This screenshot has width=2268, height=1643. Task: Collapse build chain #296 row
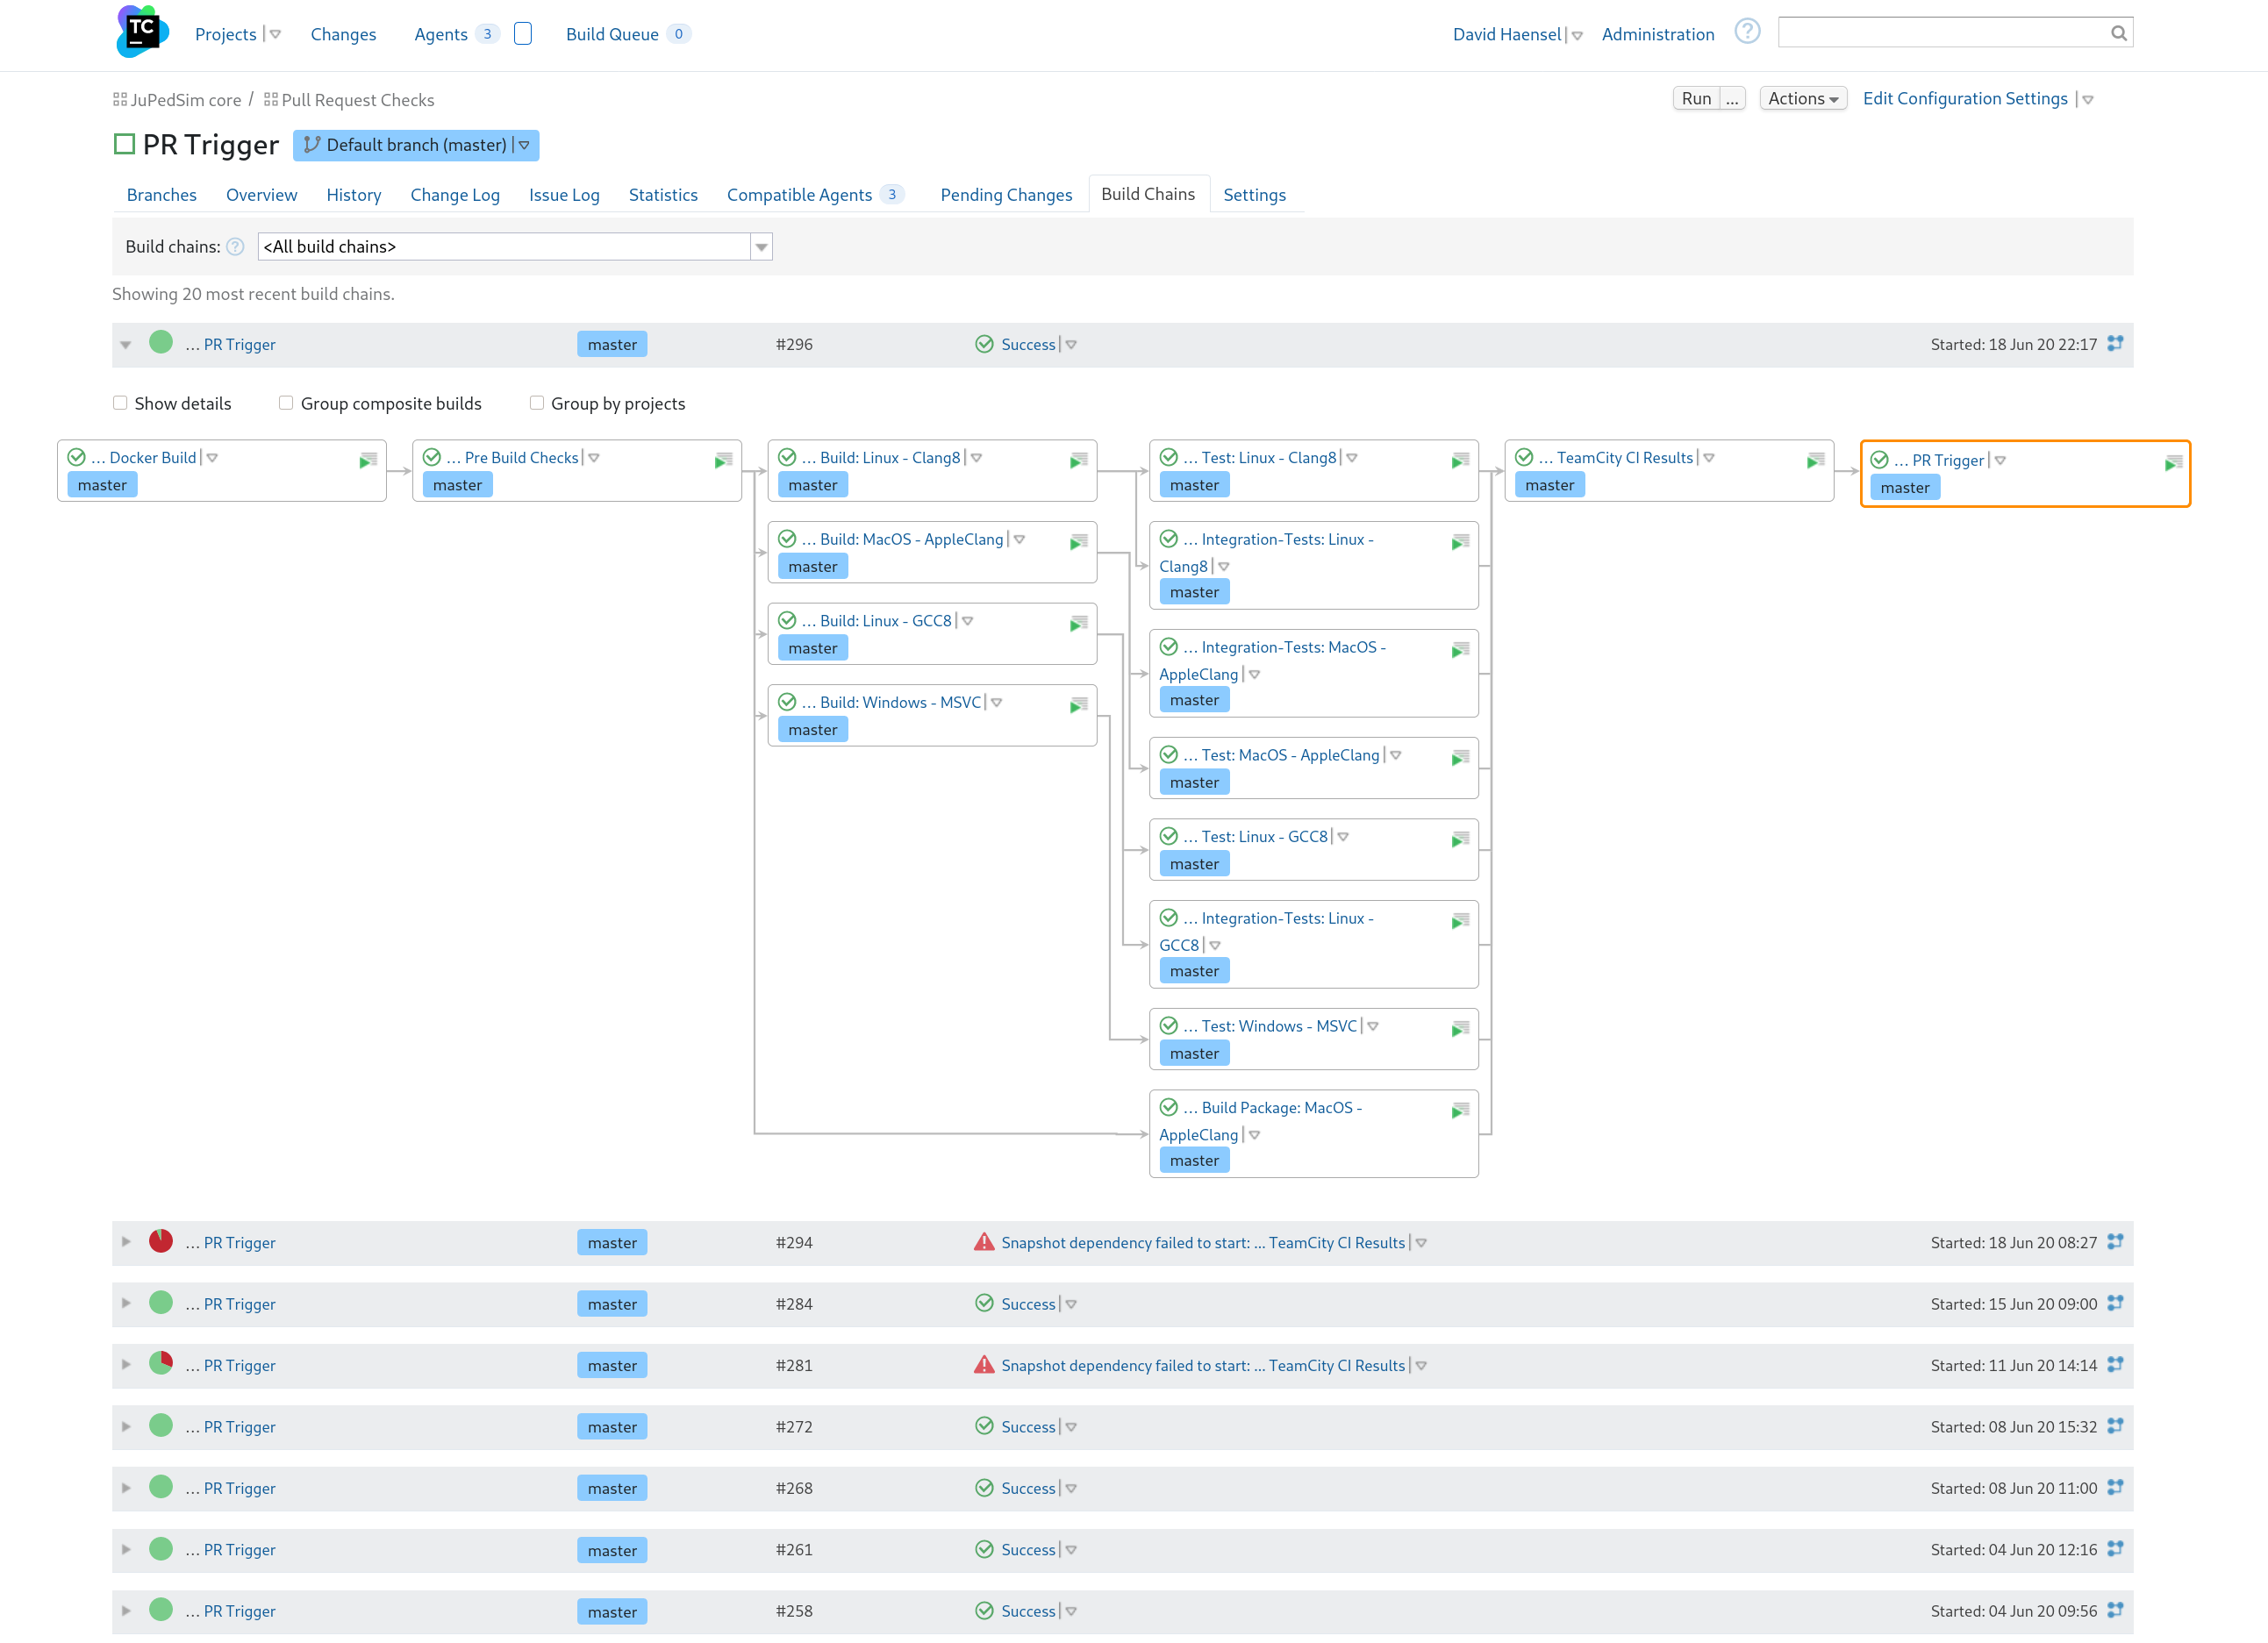pyautogui.click(x=126, y=345)
